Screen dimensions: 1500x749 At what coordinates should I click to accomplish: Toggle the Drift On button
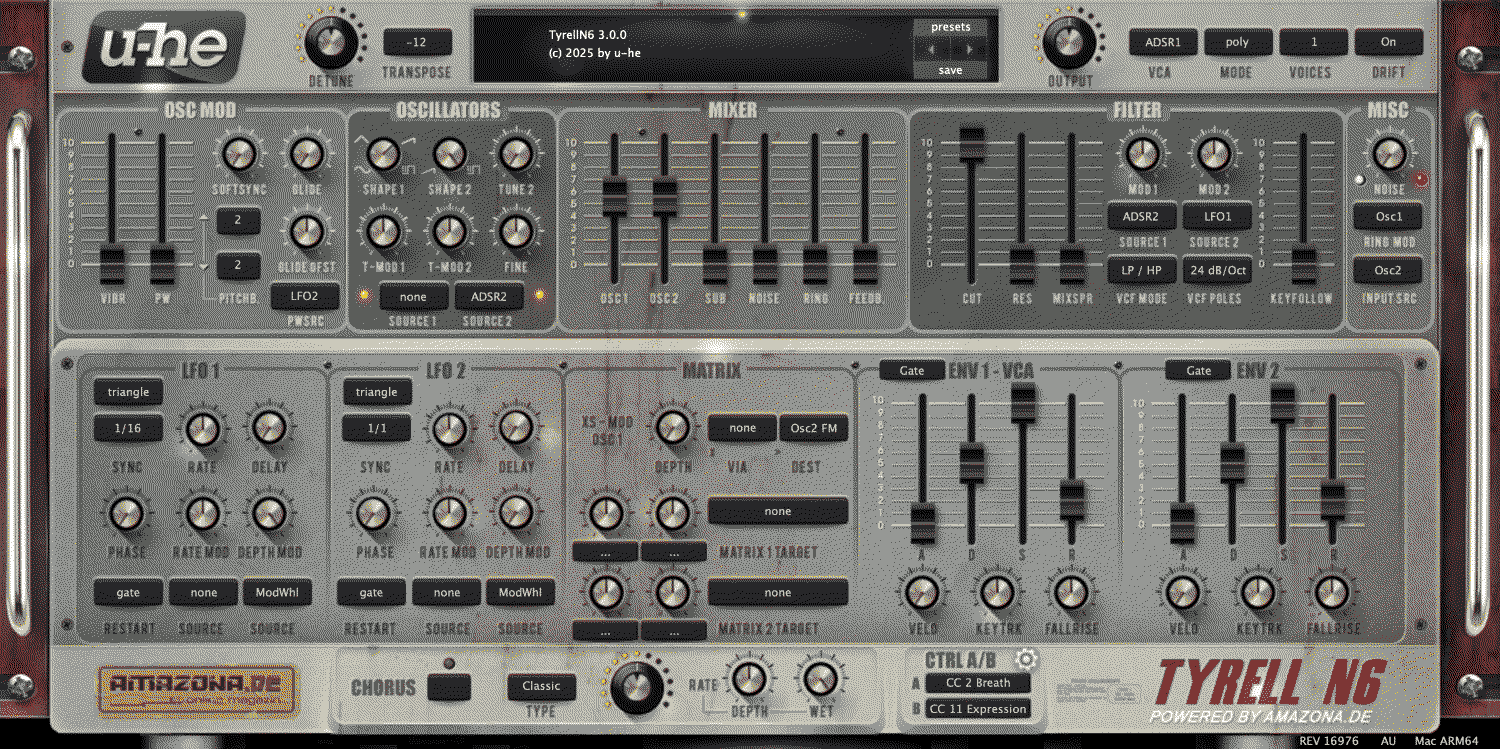coord(1388,42)
